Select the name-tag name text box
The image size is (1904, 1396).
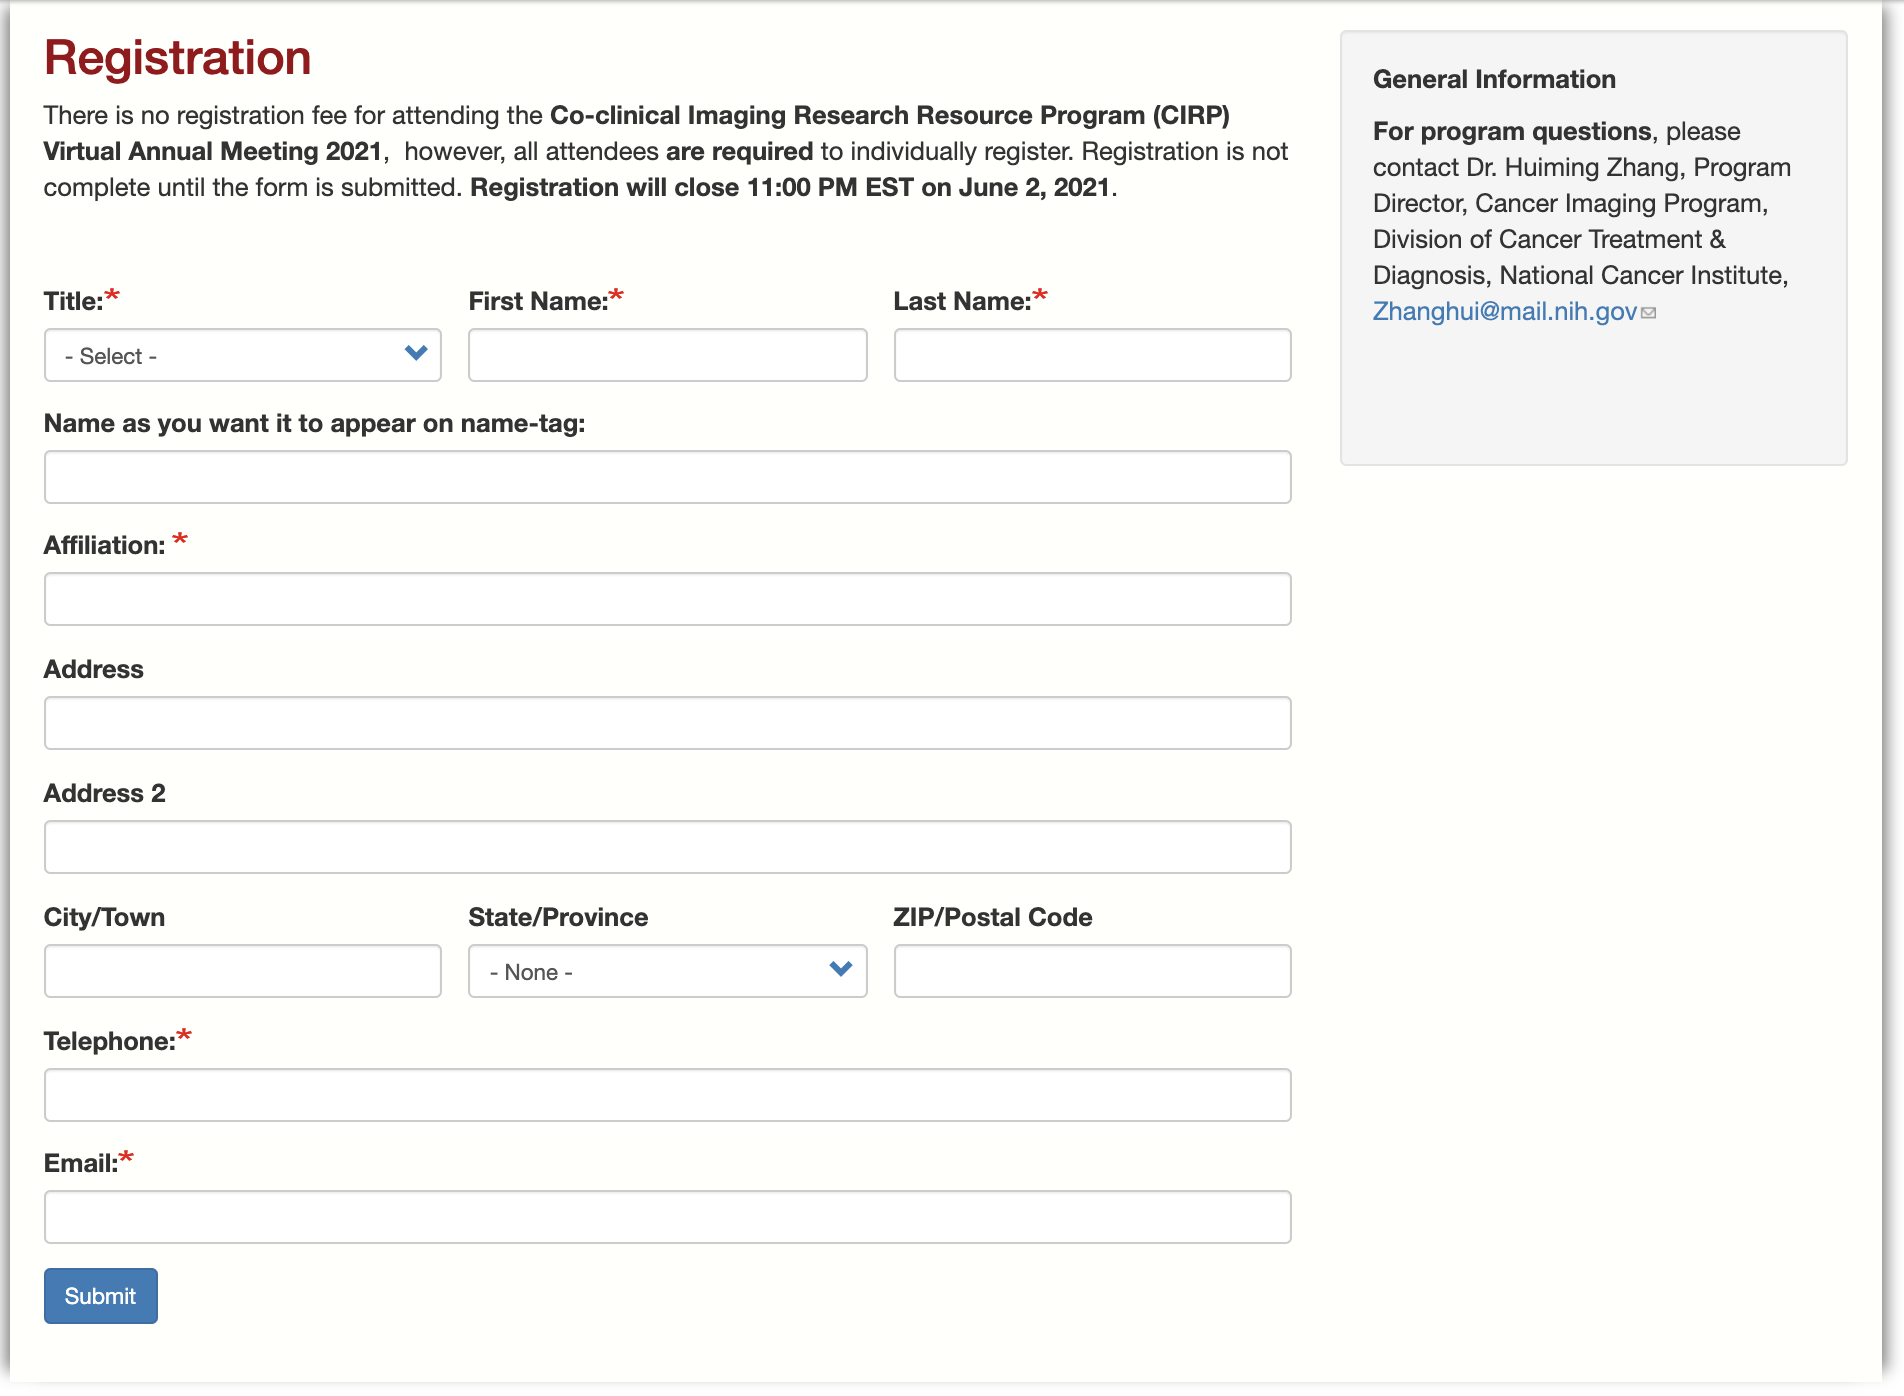pos(667,478)
